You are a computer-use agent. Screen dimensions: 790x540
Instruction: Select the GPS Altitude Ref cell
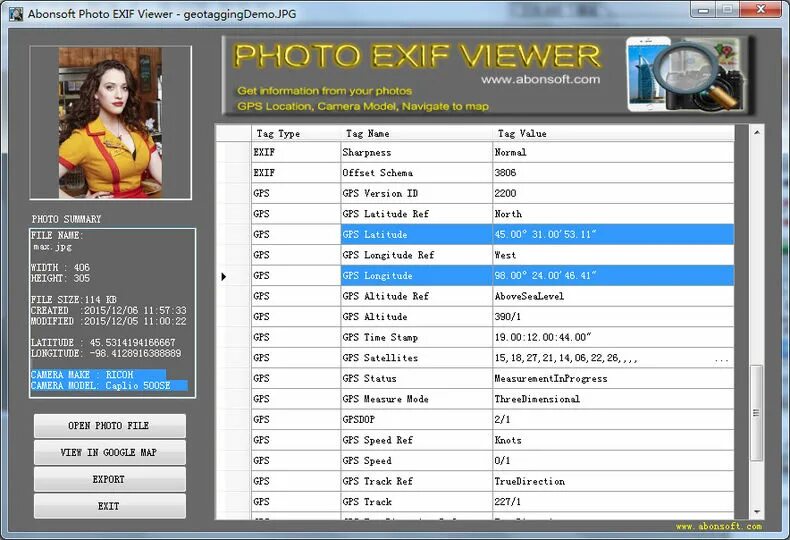pyautogui.click(x=417, y=296)
